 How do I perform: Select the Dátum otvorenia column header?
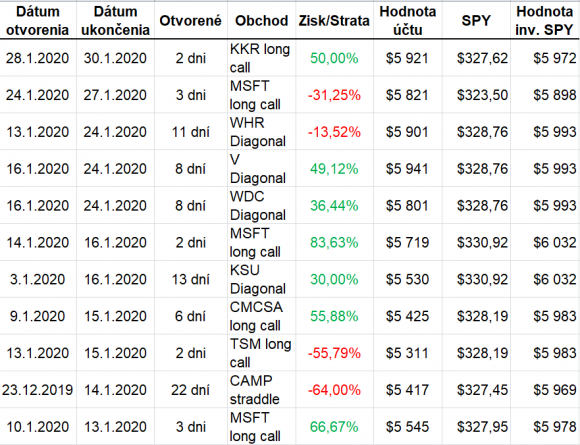click(x=38, y=20)
